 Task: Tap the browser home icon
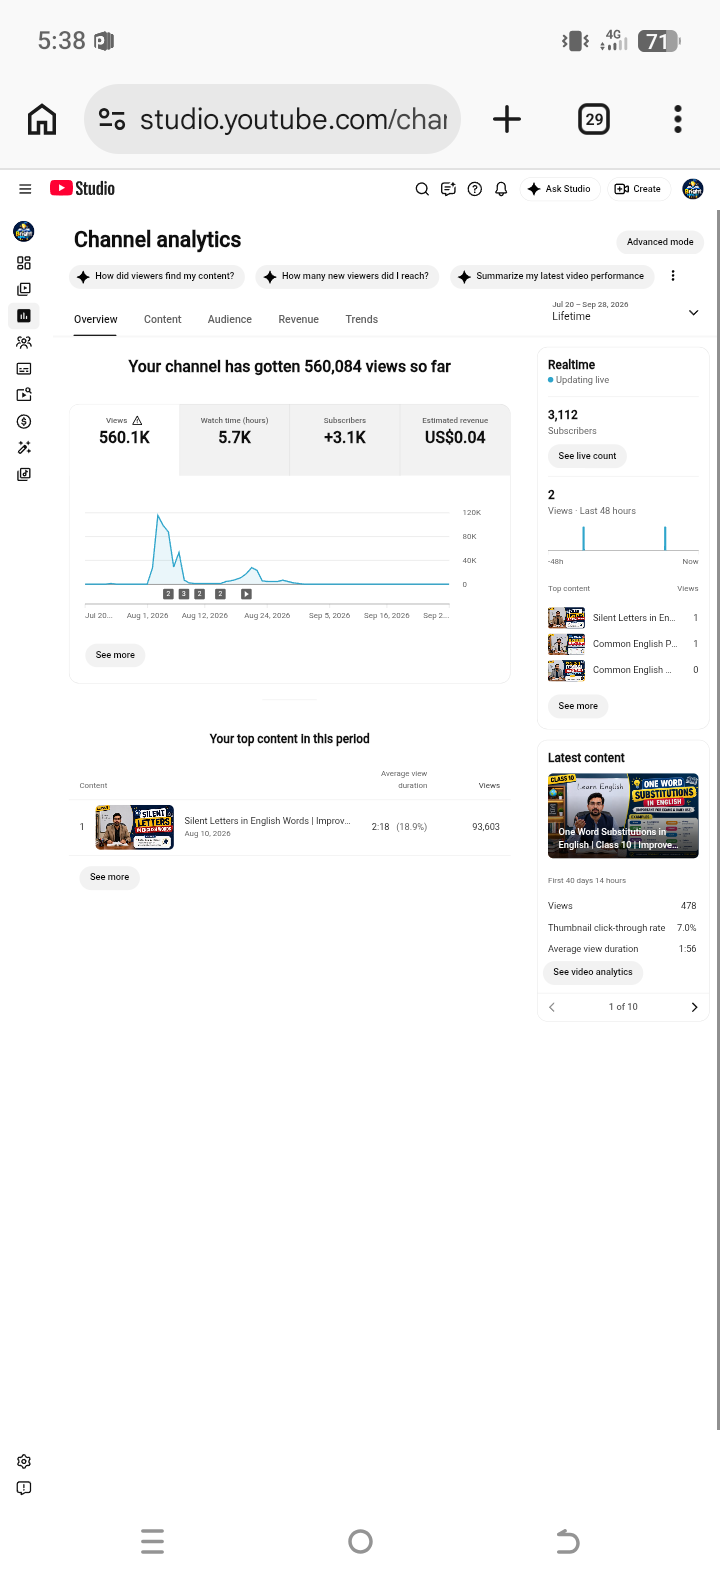pos(42,119)
